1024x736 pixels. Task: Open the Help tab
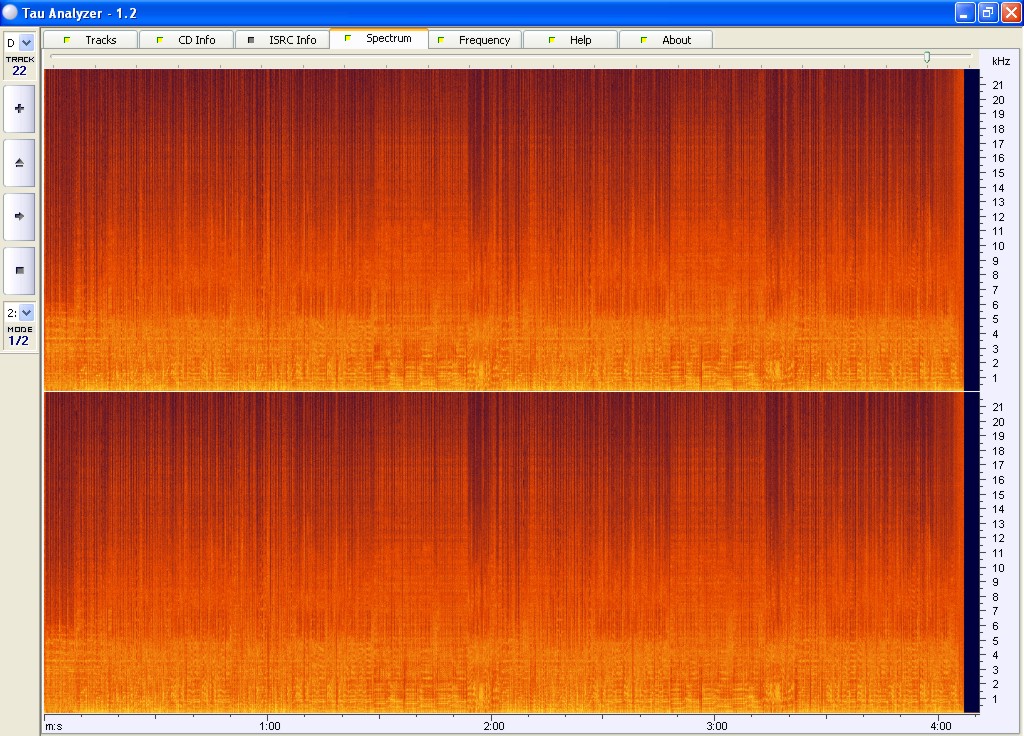point(571,40)
